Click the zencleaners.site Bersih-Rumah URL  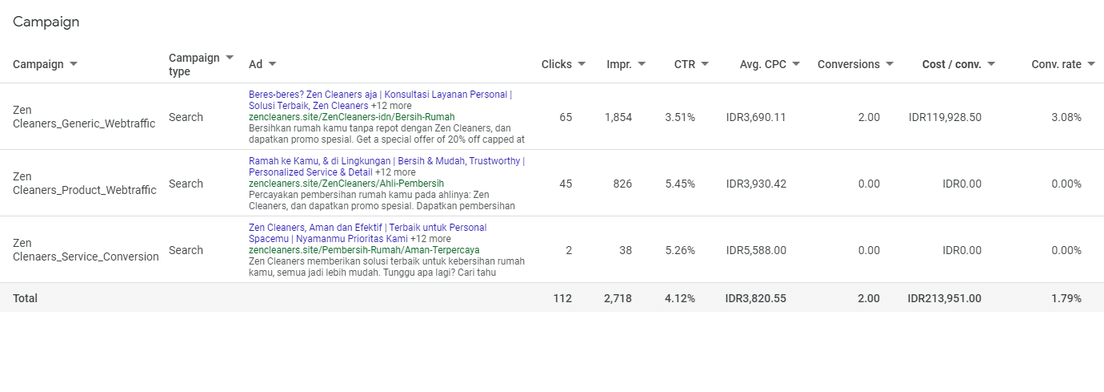click(x=352, y=117)
